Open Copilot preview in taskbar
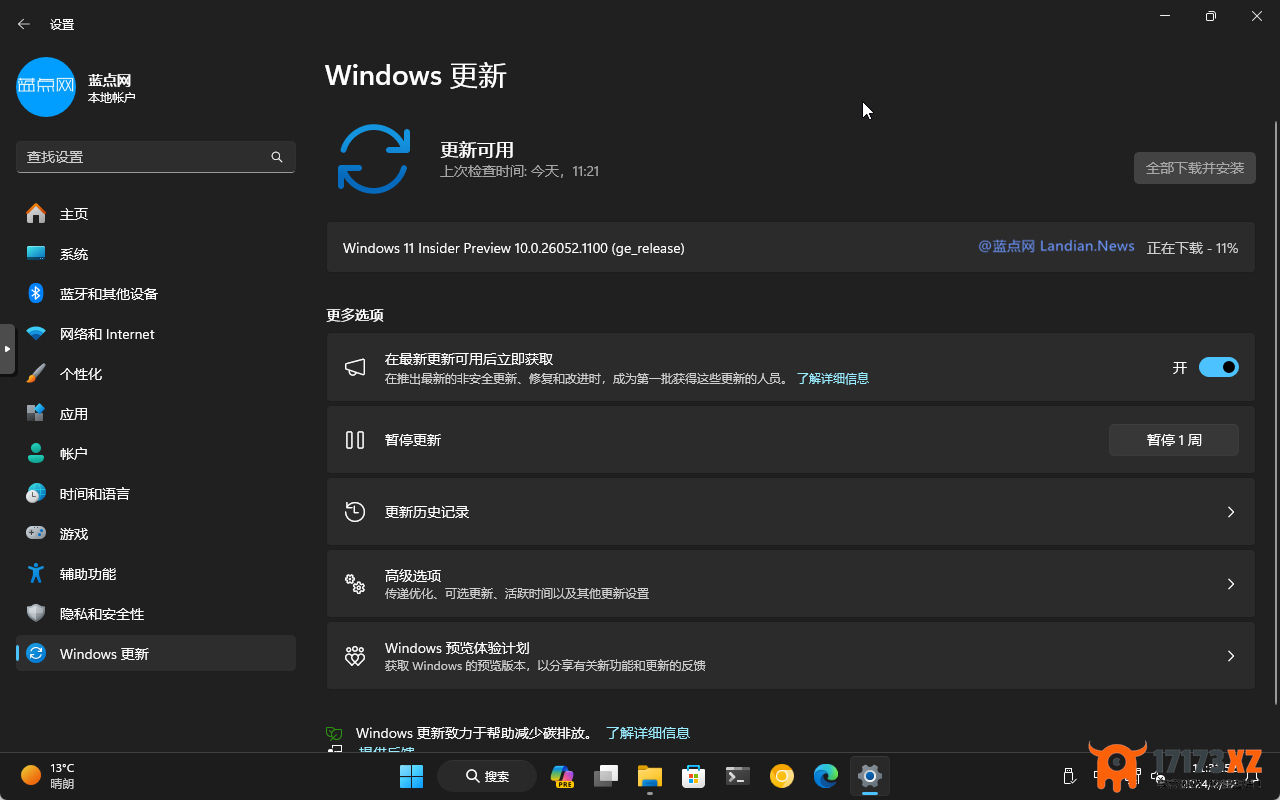This screenshot has height=800, width=1280. pos(562,776)
